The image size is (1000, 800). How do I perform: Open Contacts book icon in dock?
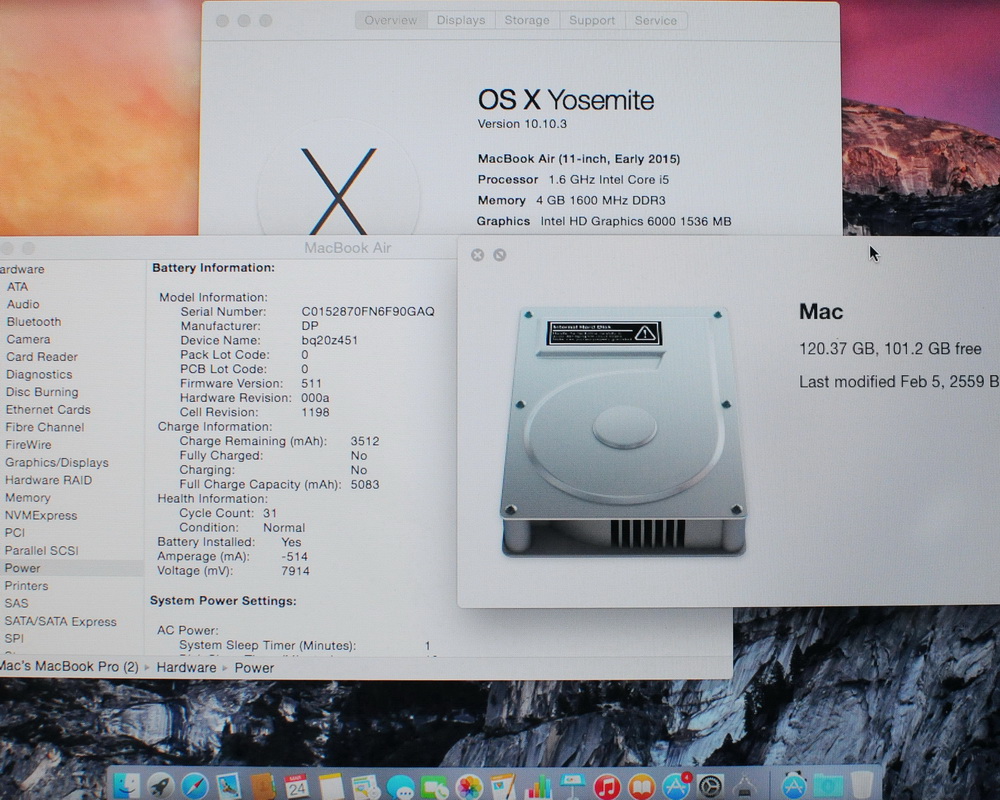(x=263, y=786)
